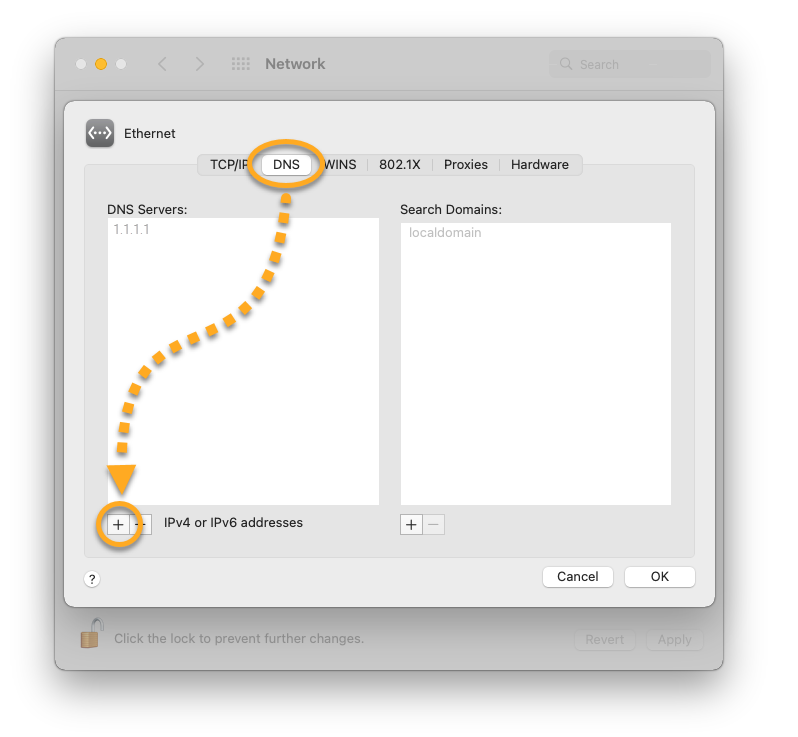Add a search domain with plus button

(x=411, y=525)
